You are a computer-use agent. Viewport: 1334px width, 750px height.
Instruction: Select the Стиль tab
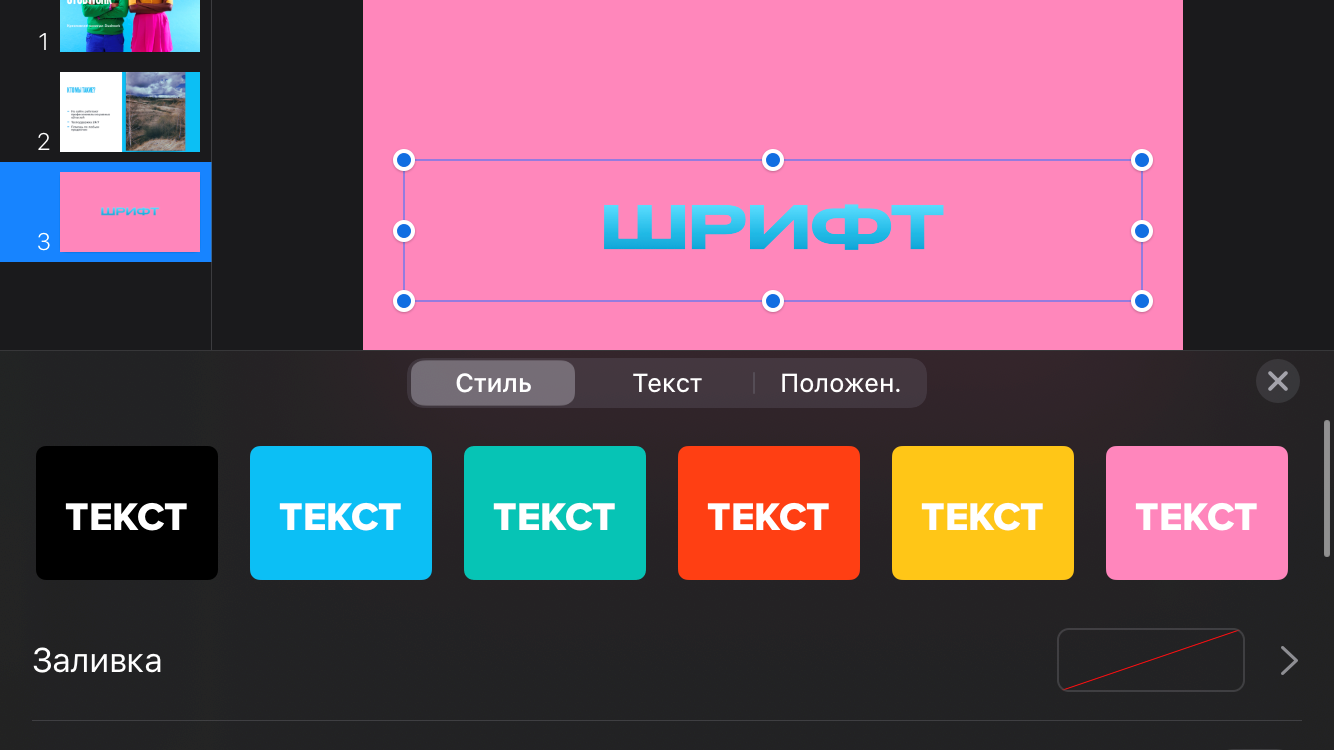(x=493, y=383)
